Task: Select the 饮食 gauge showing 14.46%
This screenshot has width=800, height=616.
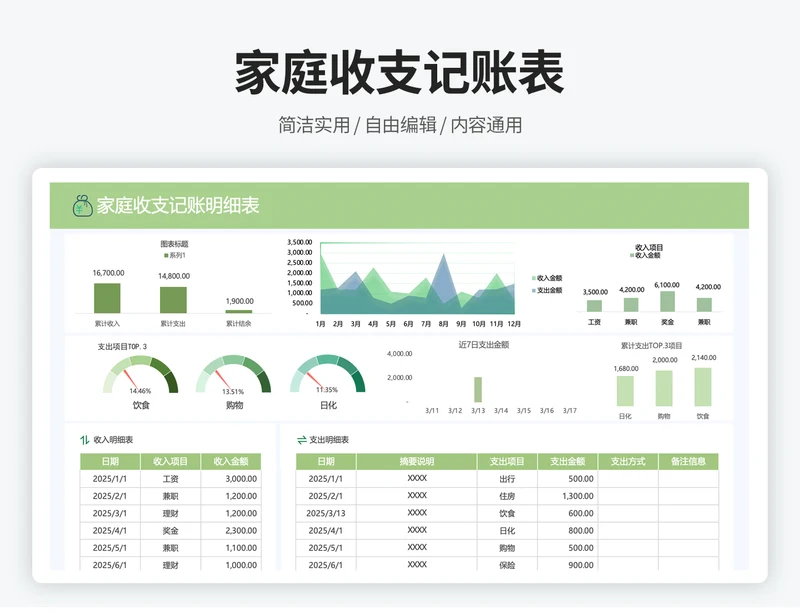Action: click(141, 374)
